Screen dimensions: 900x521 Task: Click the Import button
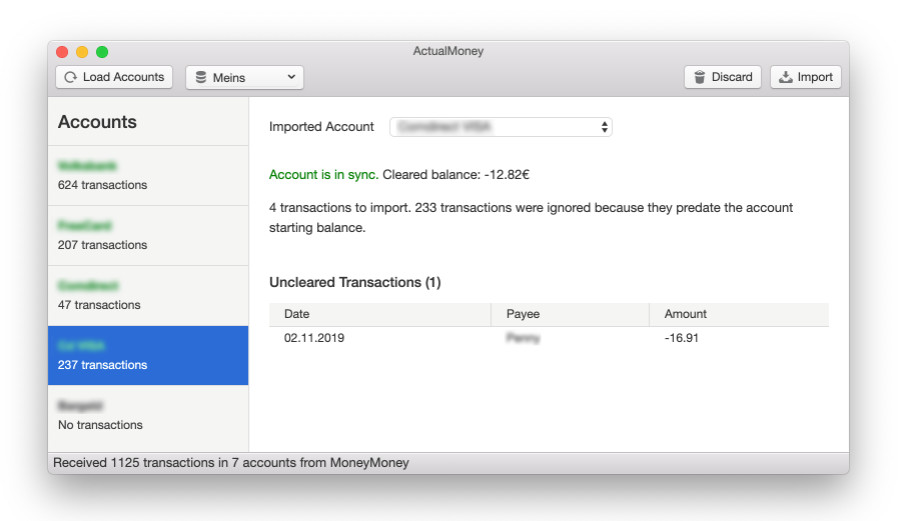pyautogui.click(x=805, y=77)
